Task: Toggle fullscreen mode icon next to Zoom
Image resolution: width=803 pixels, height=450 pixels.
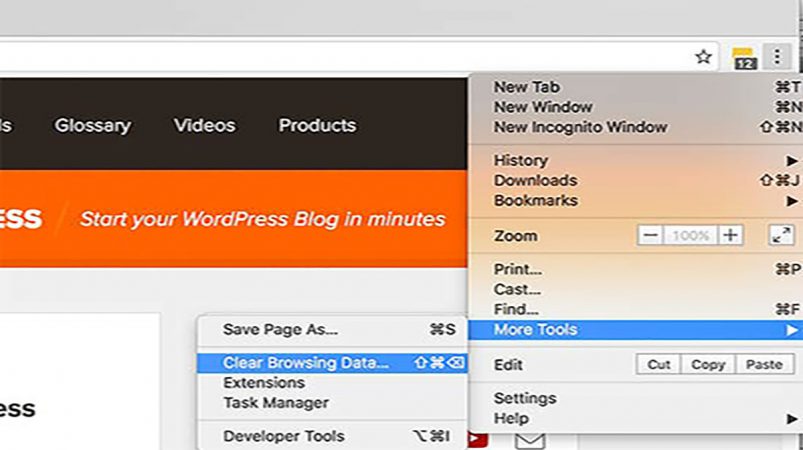Action: (781, 235)
